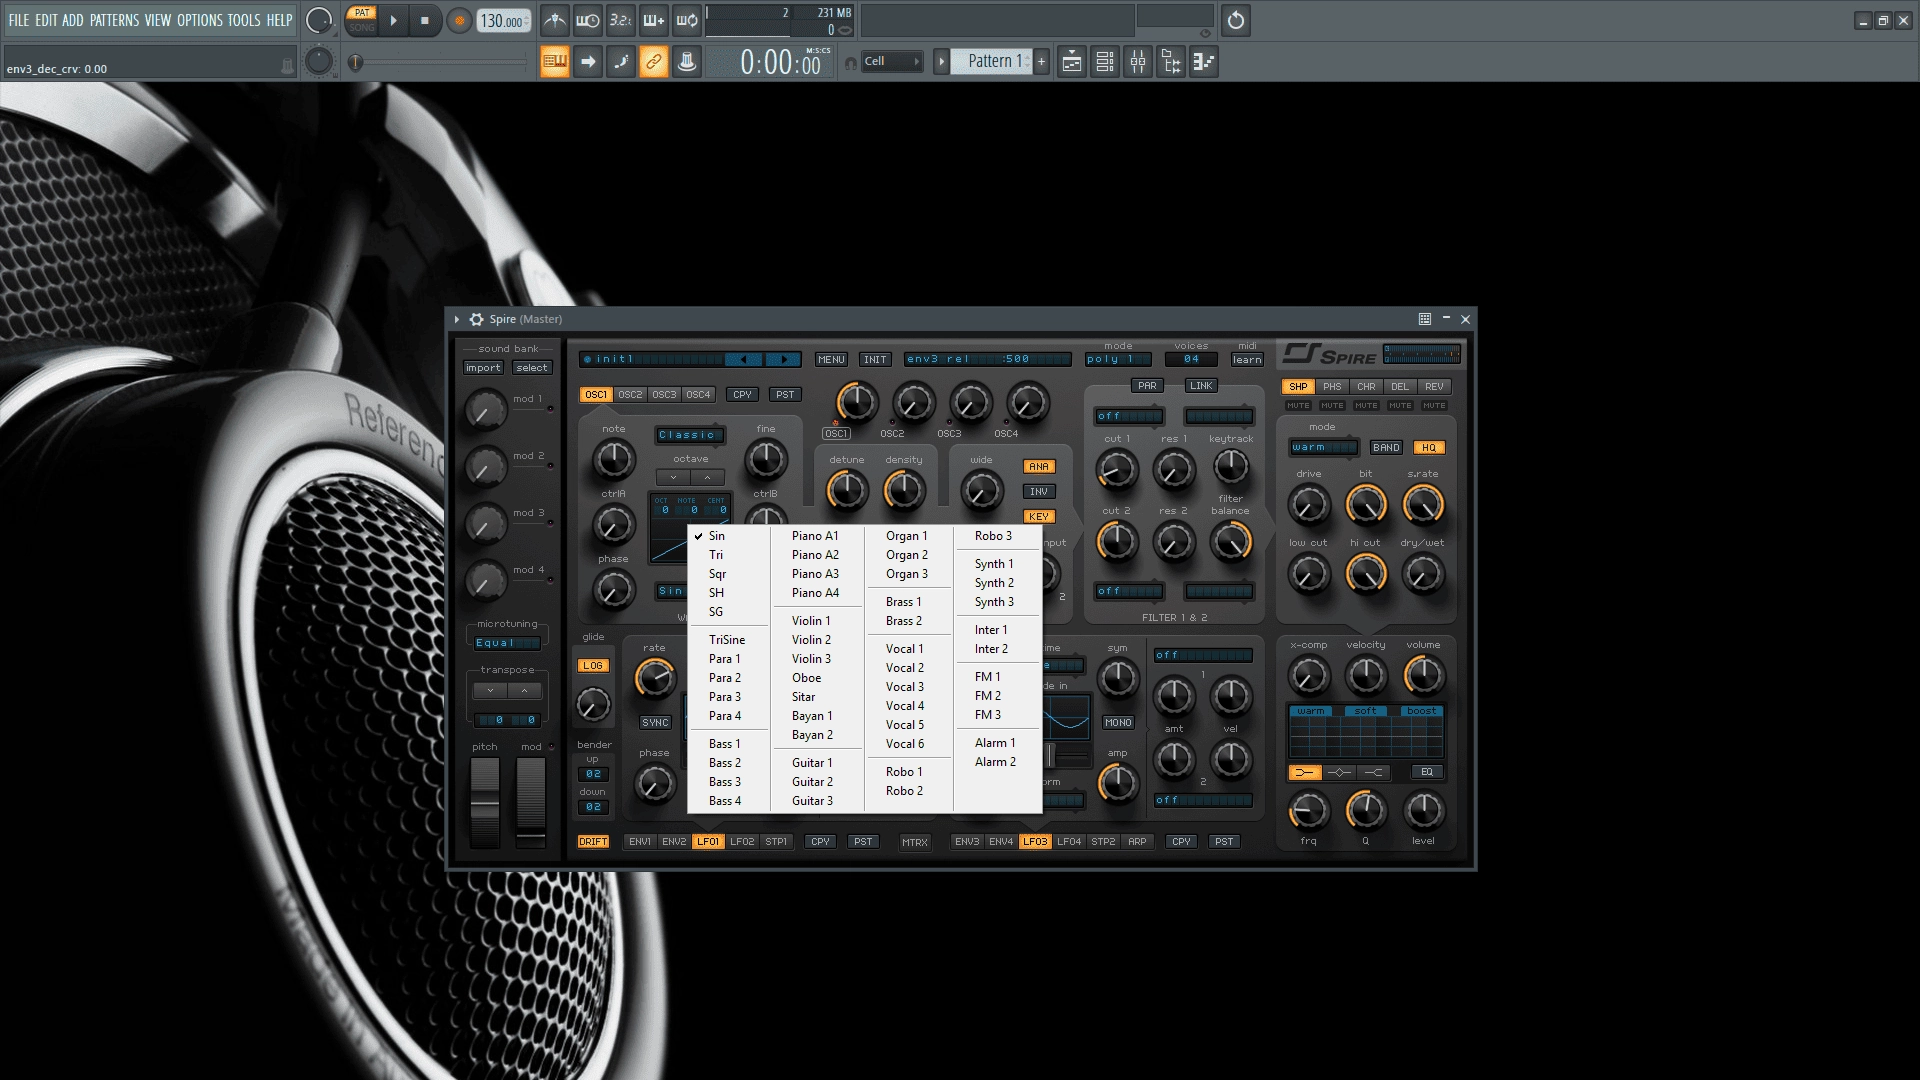1920x1080 pixels.
Task: Enable overdub blend recording icon
Action: tap(654, 20)
